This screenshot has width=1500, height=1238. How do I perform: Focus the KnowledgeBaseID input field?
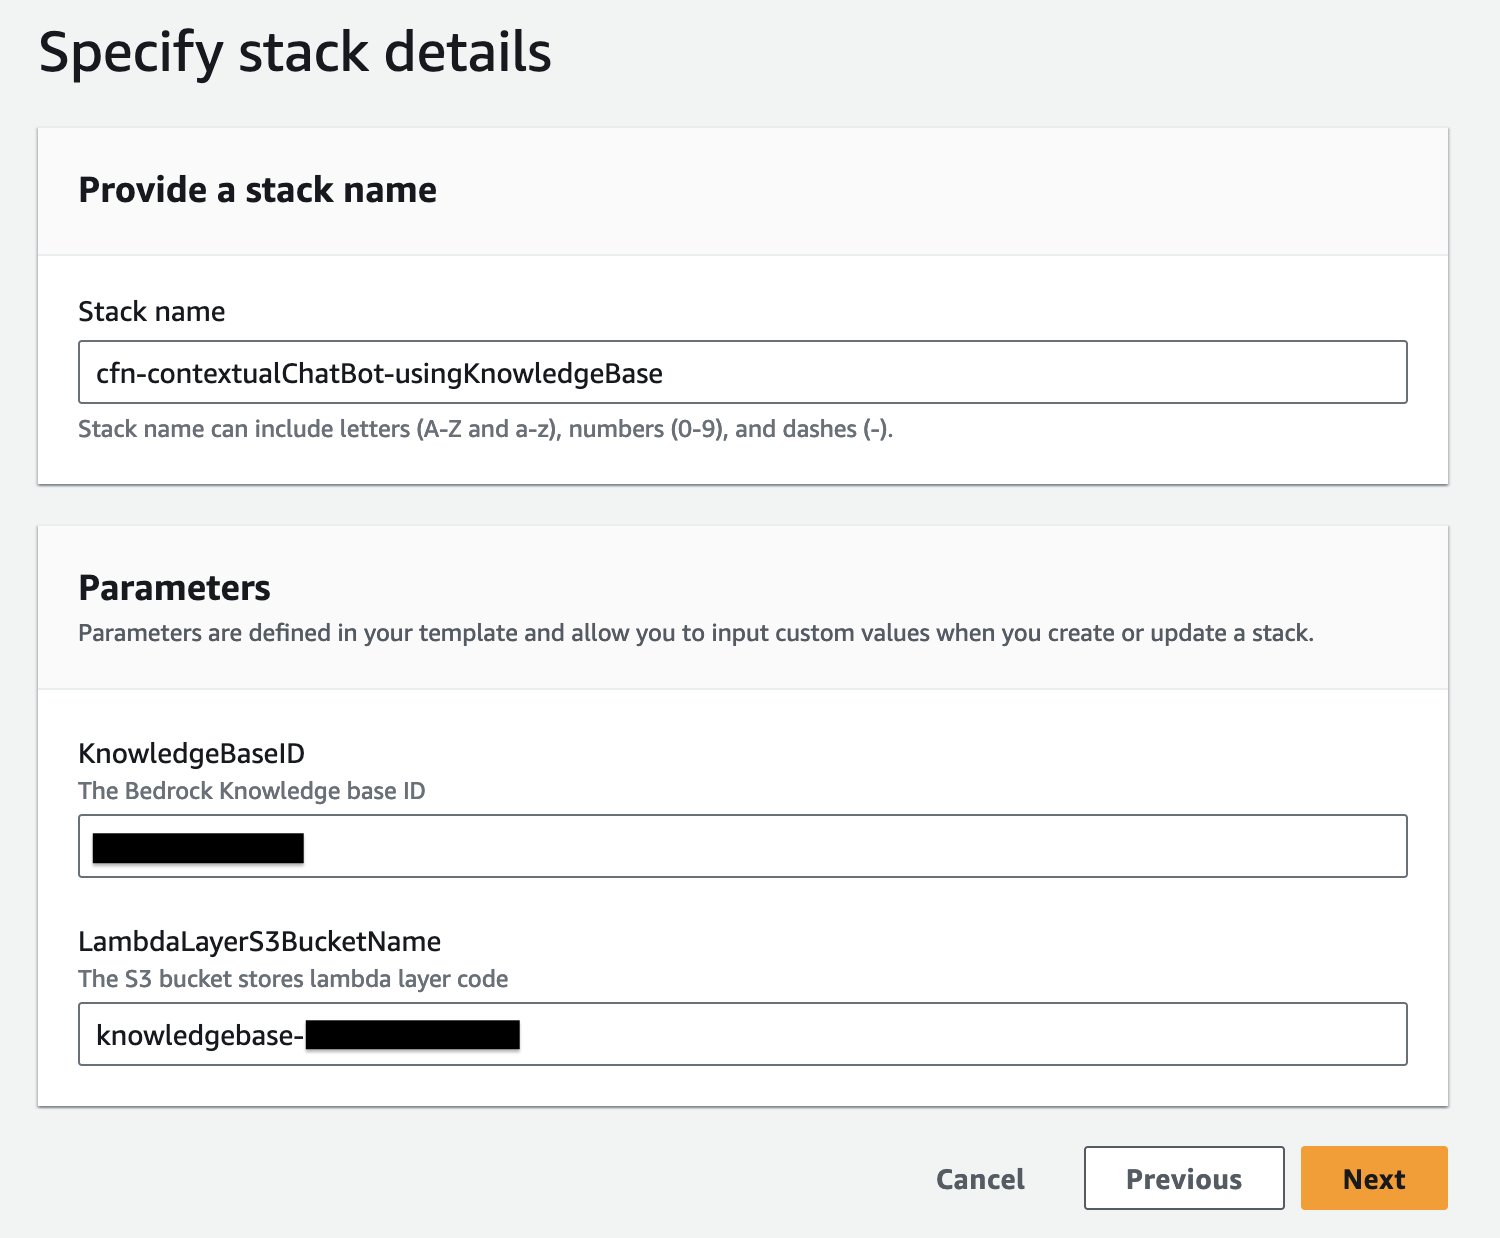[x=742, y=846]
